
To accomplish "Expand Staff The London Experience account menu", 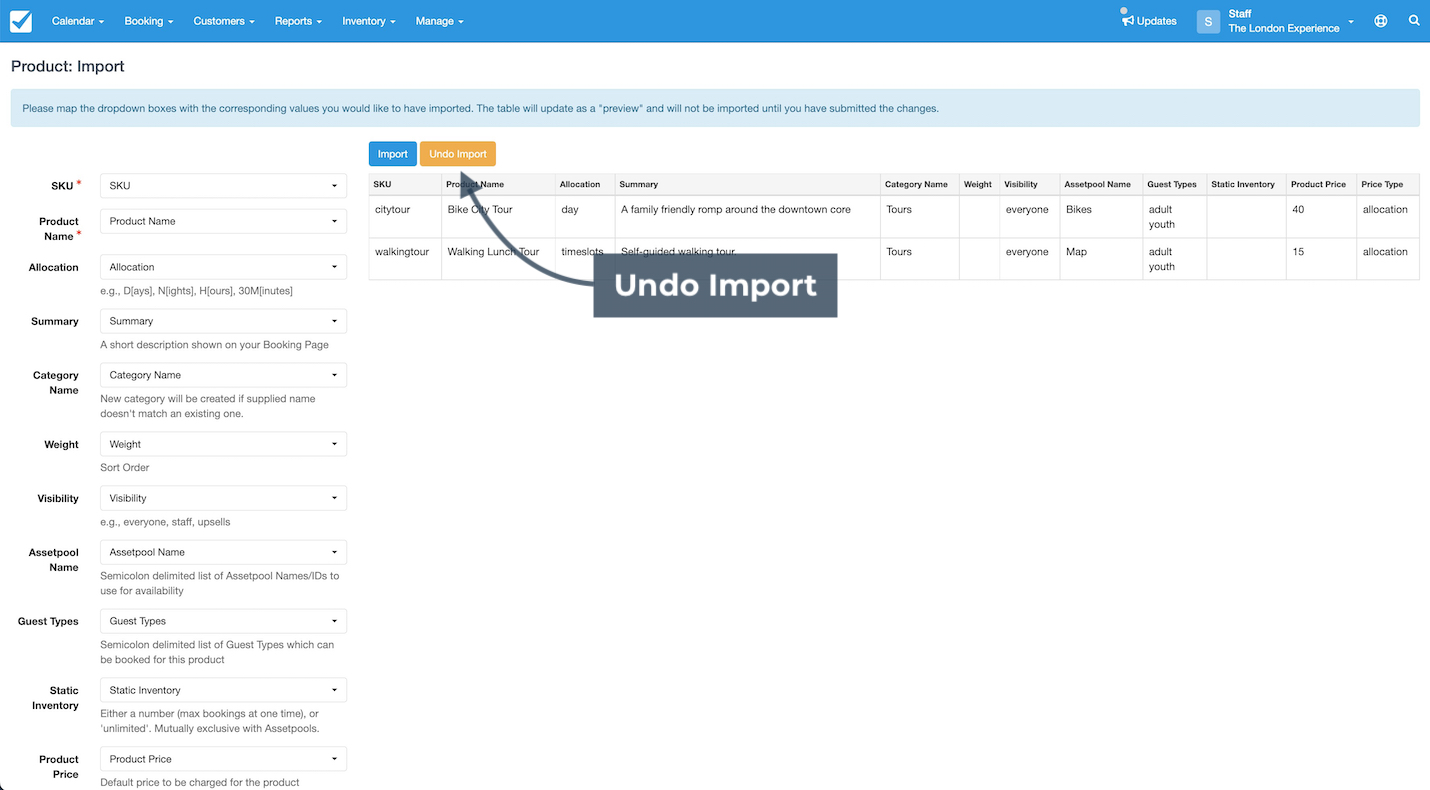I will click(x=1290, y=21).
